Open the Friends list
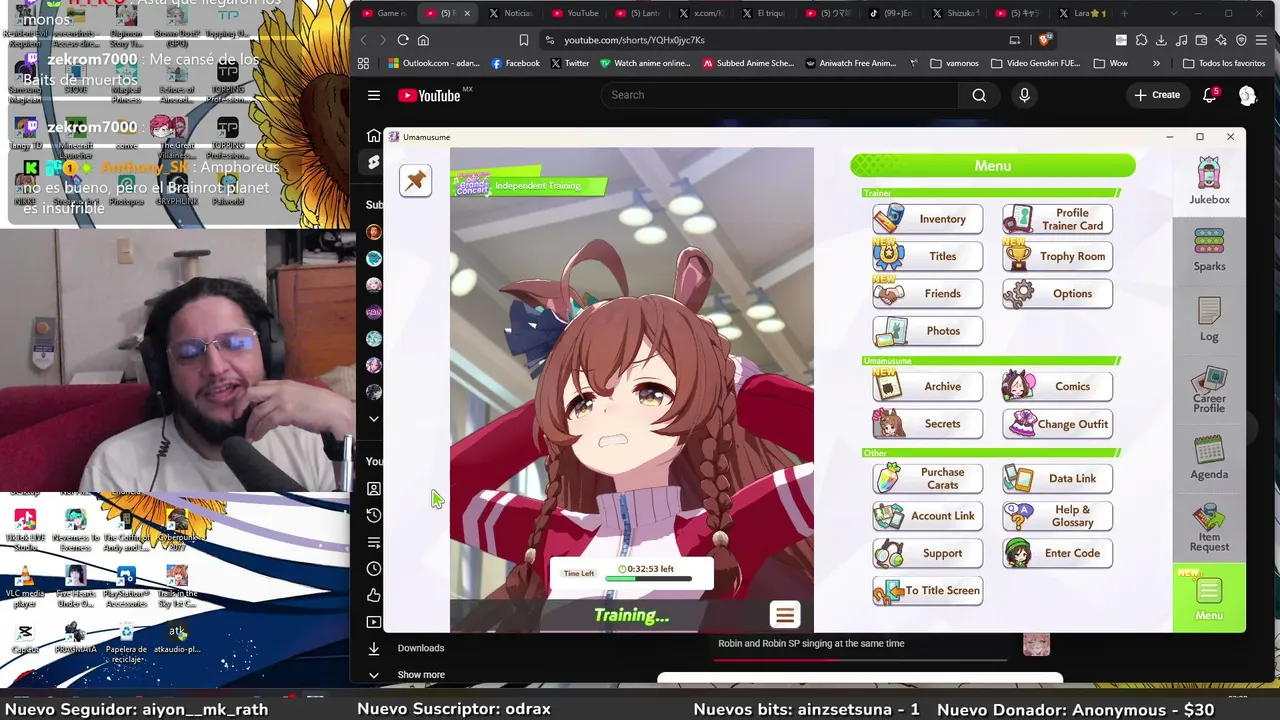This screenshot has width=1280, height=720. pyautogui.click(x=928, y=293)
